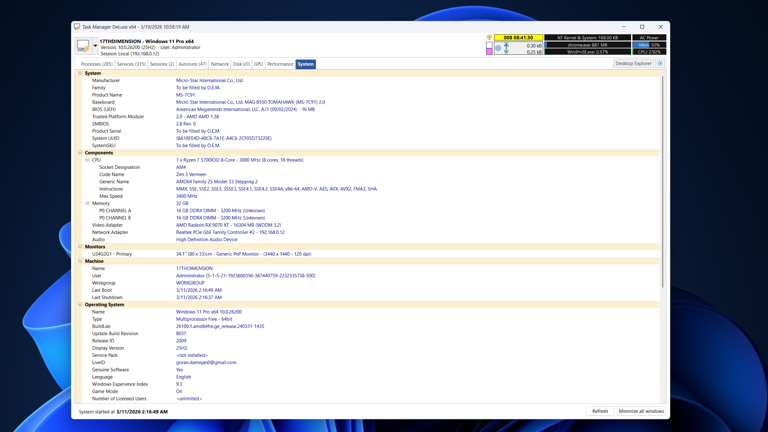Collapse the Memory tree node

click(88, 203)
